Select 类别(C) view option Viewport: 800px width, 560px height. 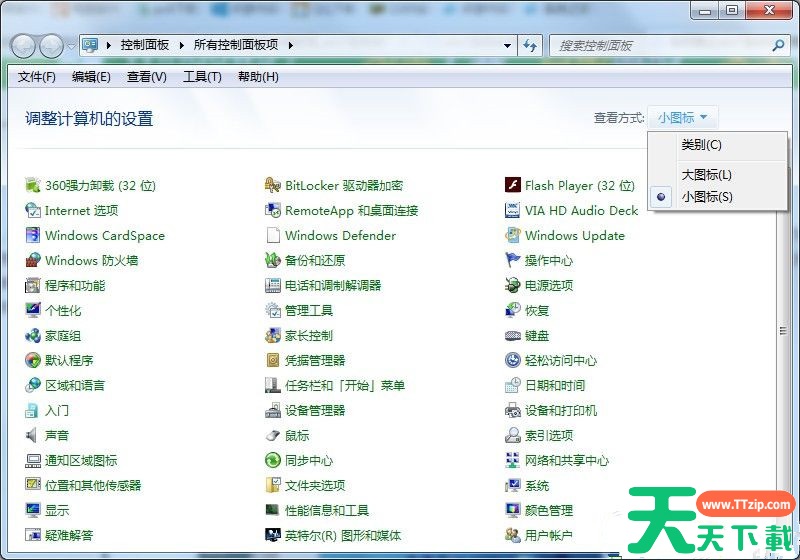[x=701, y=145]
